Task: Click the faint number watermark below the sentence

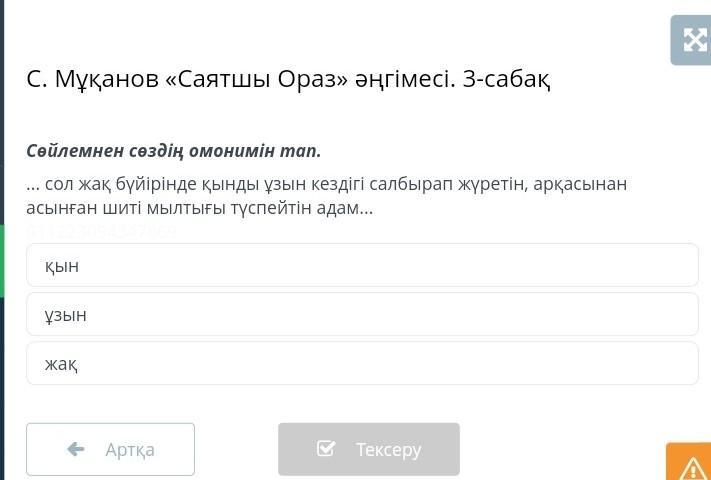Action: 102,231
